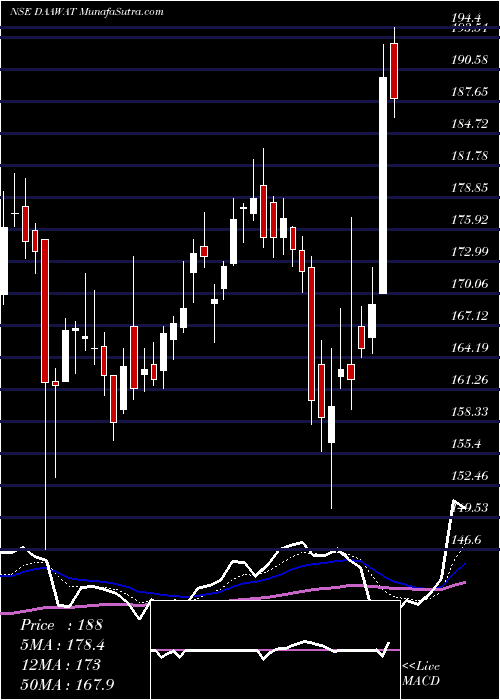
Task: Click the <<Live MACD label
Action: [421, 674]
